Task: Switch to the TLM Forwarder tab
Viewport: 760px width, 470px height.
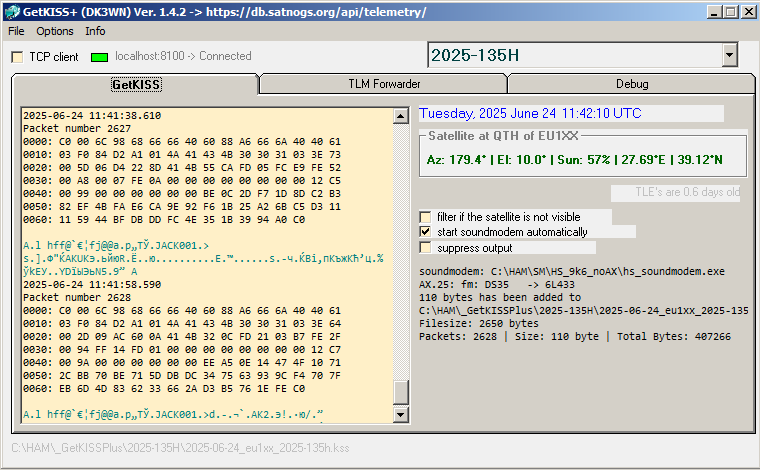Action: coord(384,84)
